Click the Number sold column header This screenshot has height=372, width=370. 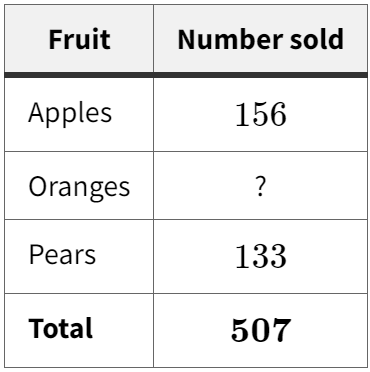[x=260, y=39]
